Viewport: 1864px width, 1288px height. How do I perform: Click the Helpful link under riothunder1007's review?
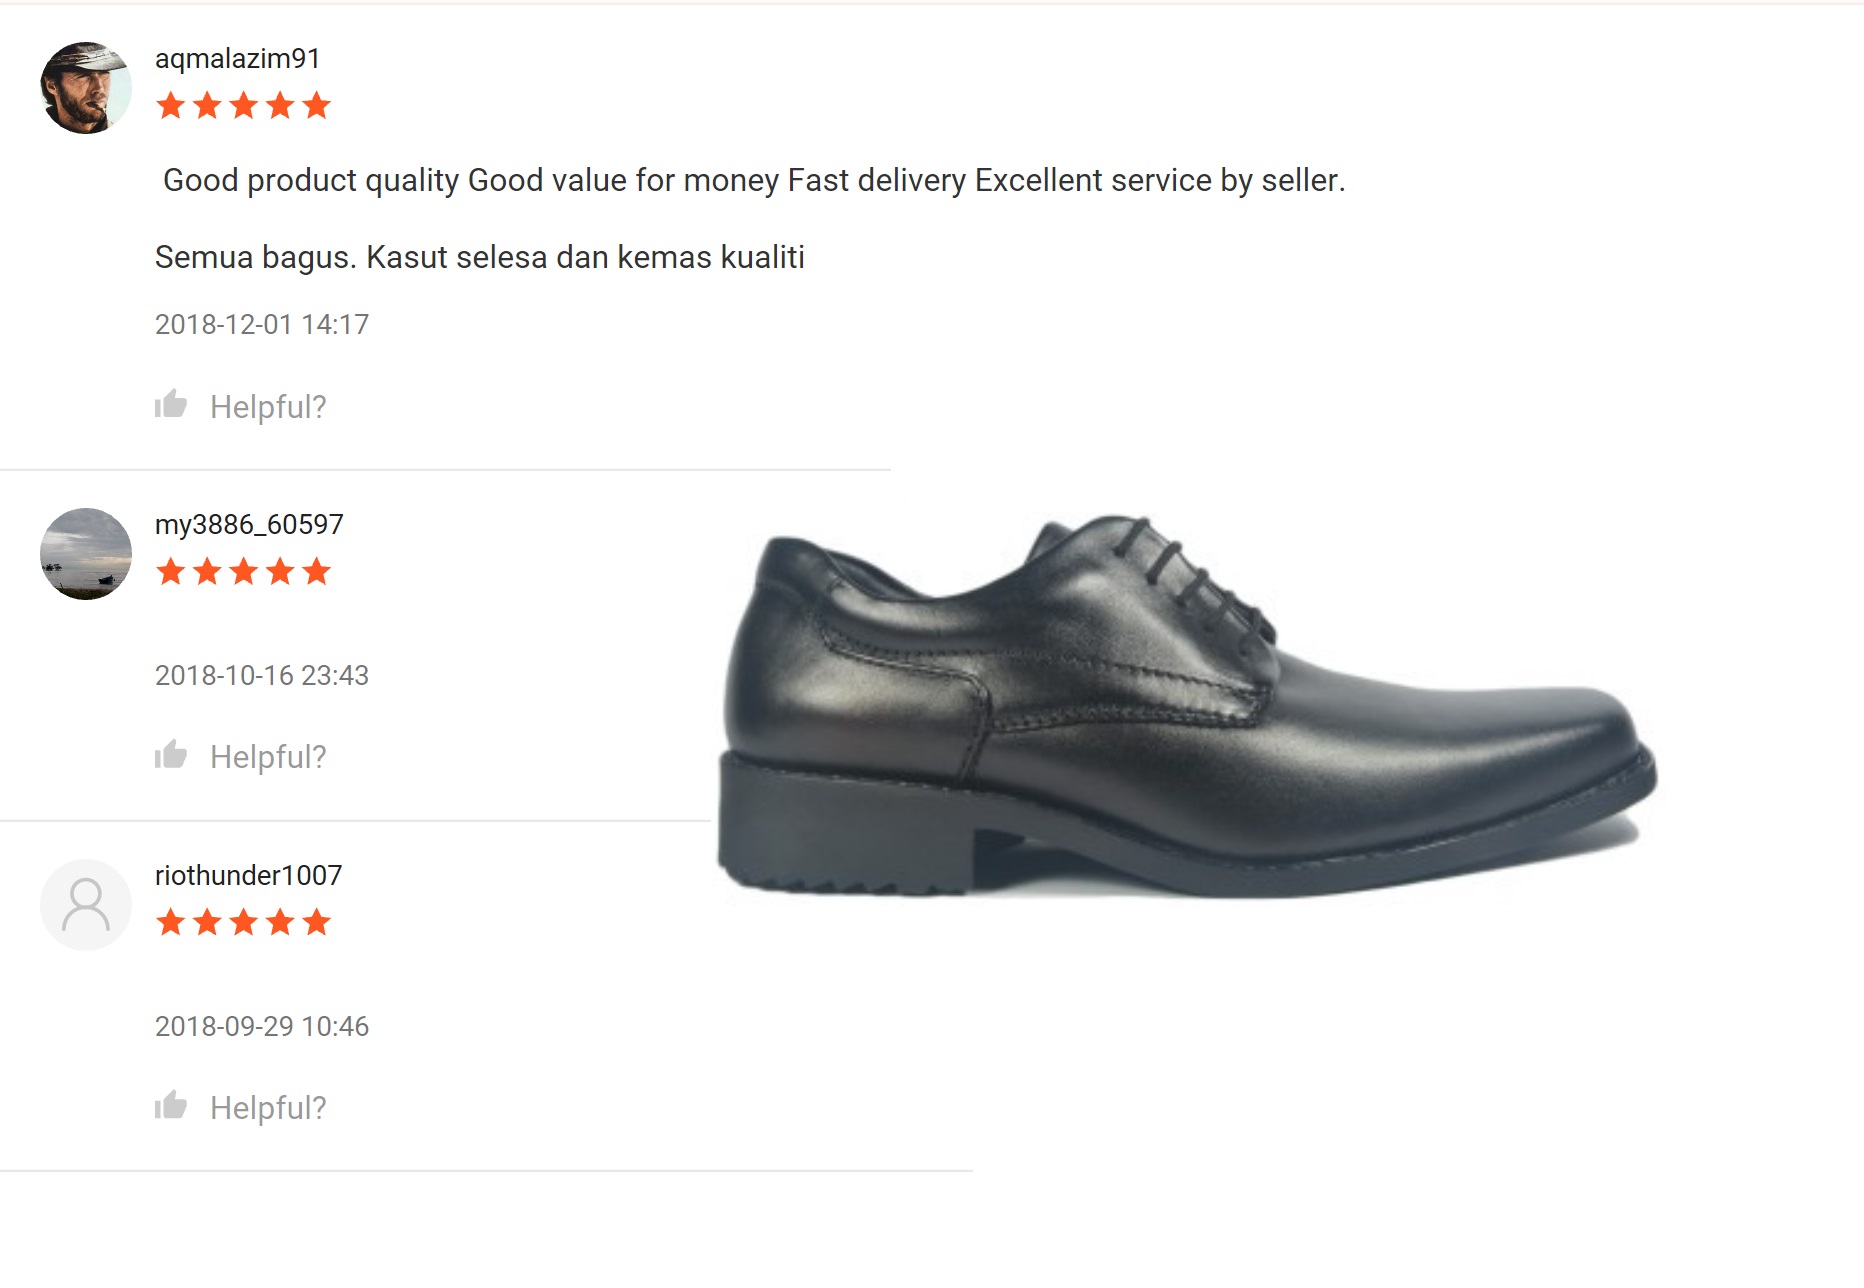point(267,1107)
